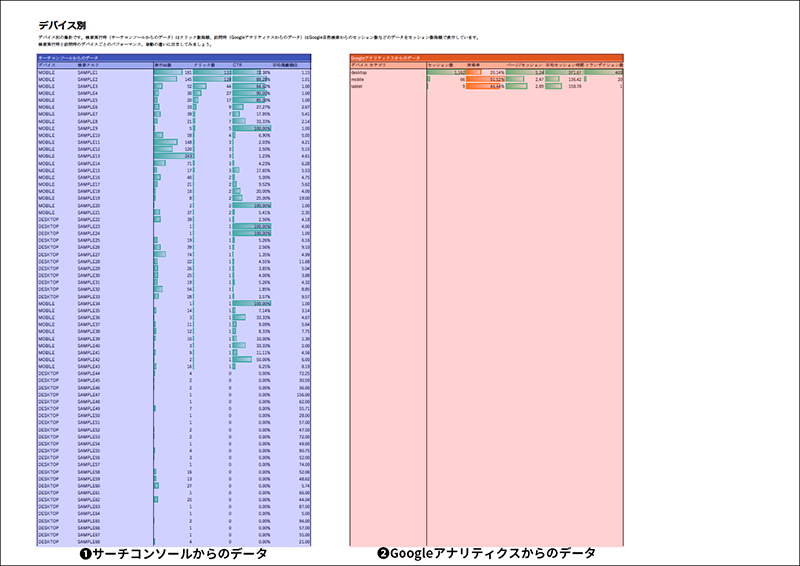800x566 pixels.
Task: Click the SAMPLE27 query cell
Action: coord(89,255)
